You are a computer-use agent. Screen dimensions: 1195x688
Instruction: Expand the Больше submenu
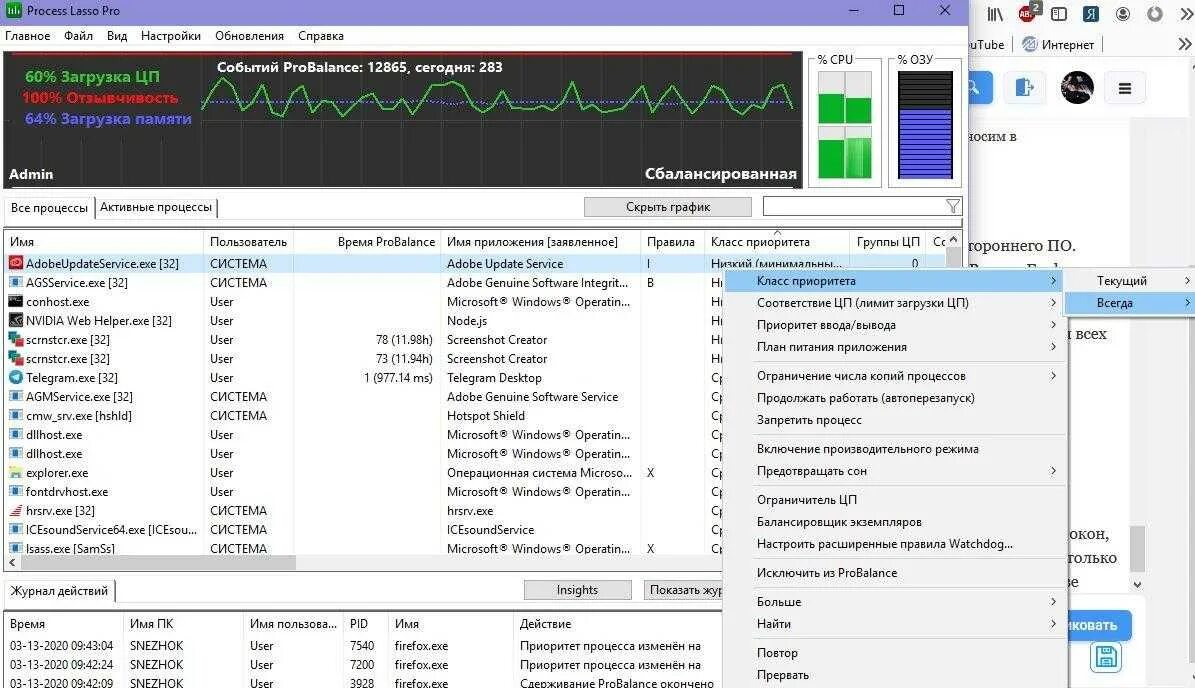(895, 602)
